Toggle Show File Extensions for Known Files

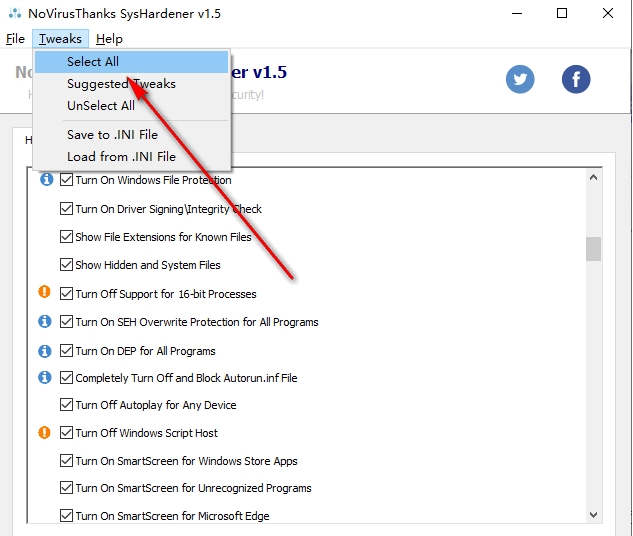tap(66, 237)
